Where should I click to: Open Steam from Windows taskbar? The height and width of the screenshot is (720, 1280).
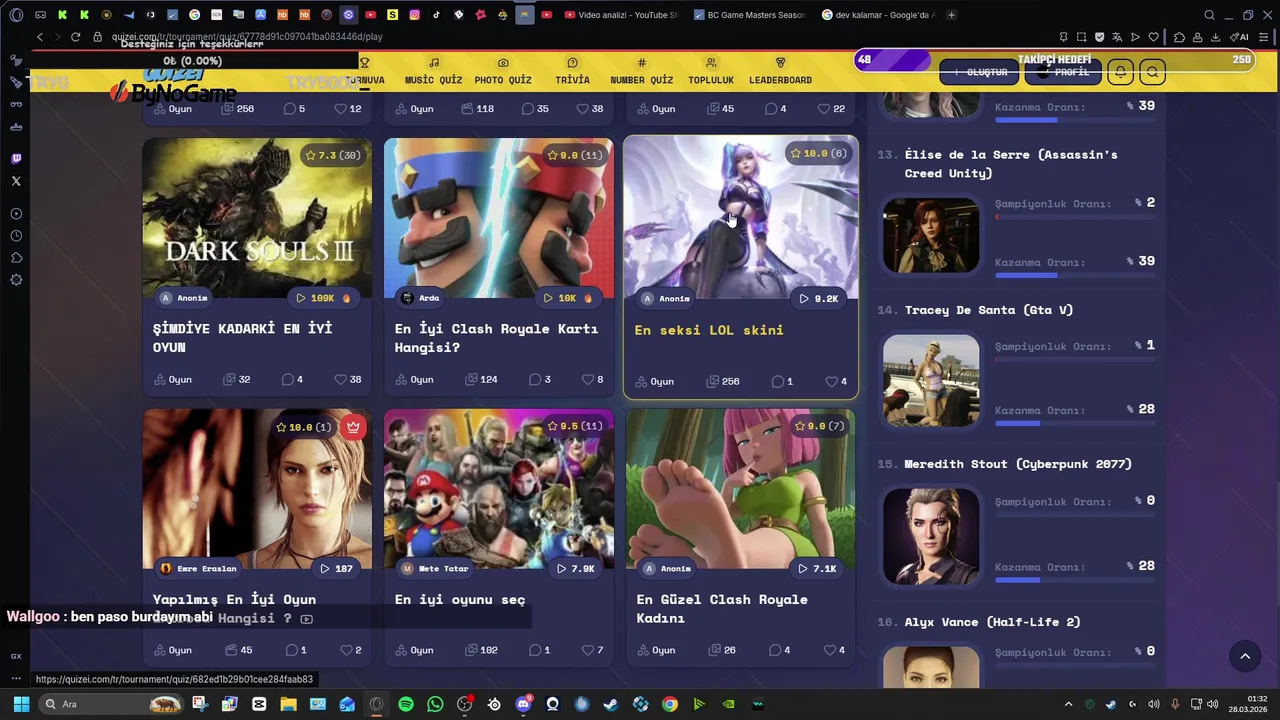tap(611, 704)
